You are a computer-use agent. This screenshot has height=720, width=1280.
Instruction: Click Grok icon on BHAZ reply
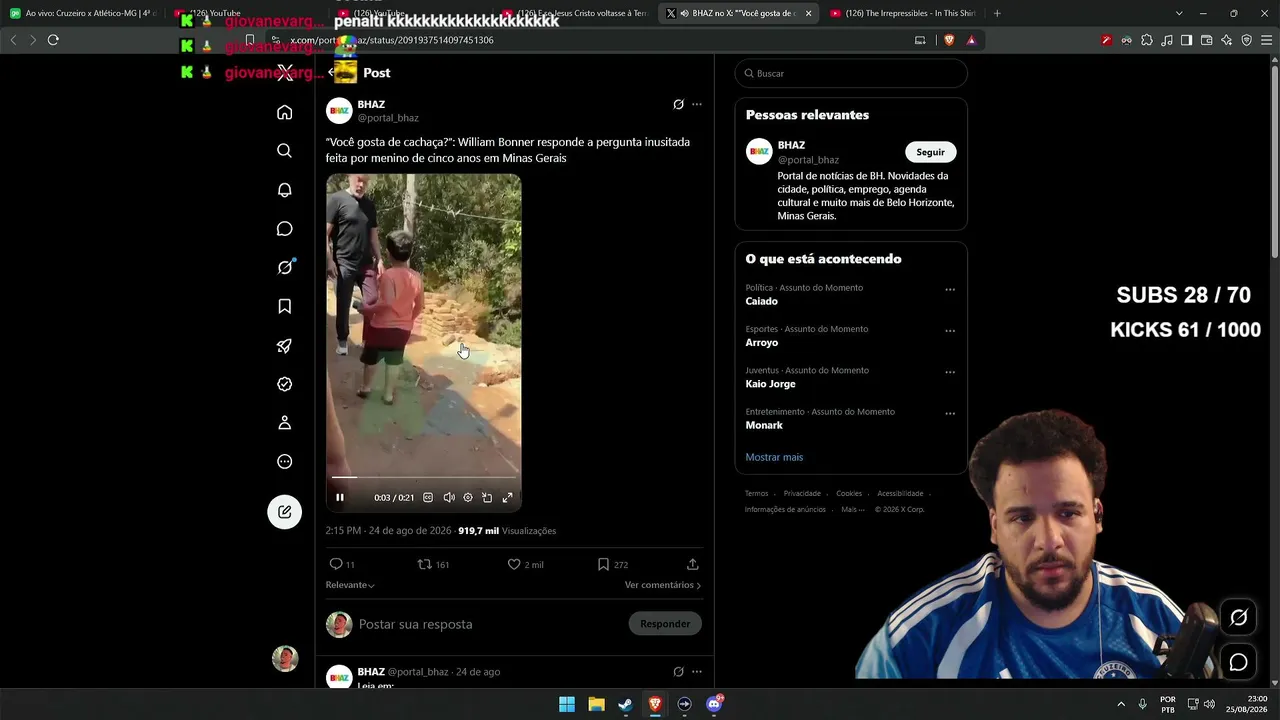[678, 671]
